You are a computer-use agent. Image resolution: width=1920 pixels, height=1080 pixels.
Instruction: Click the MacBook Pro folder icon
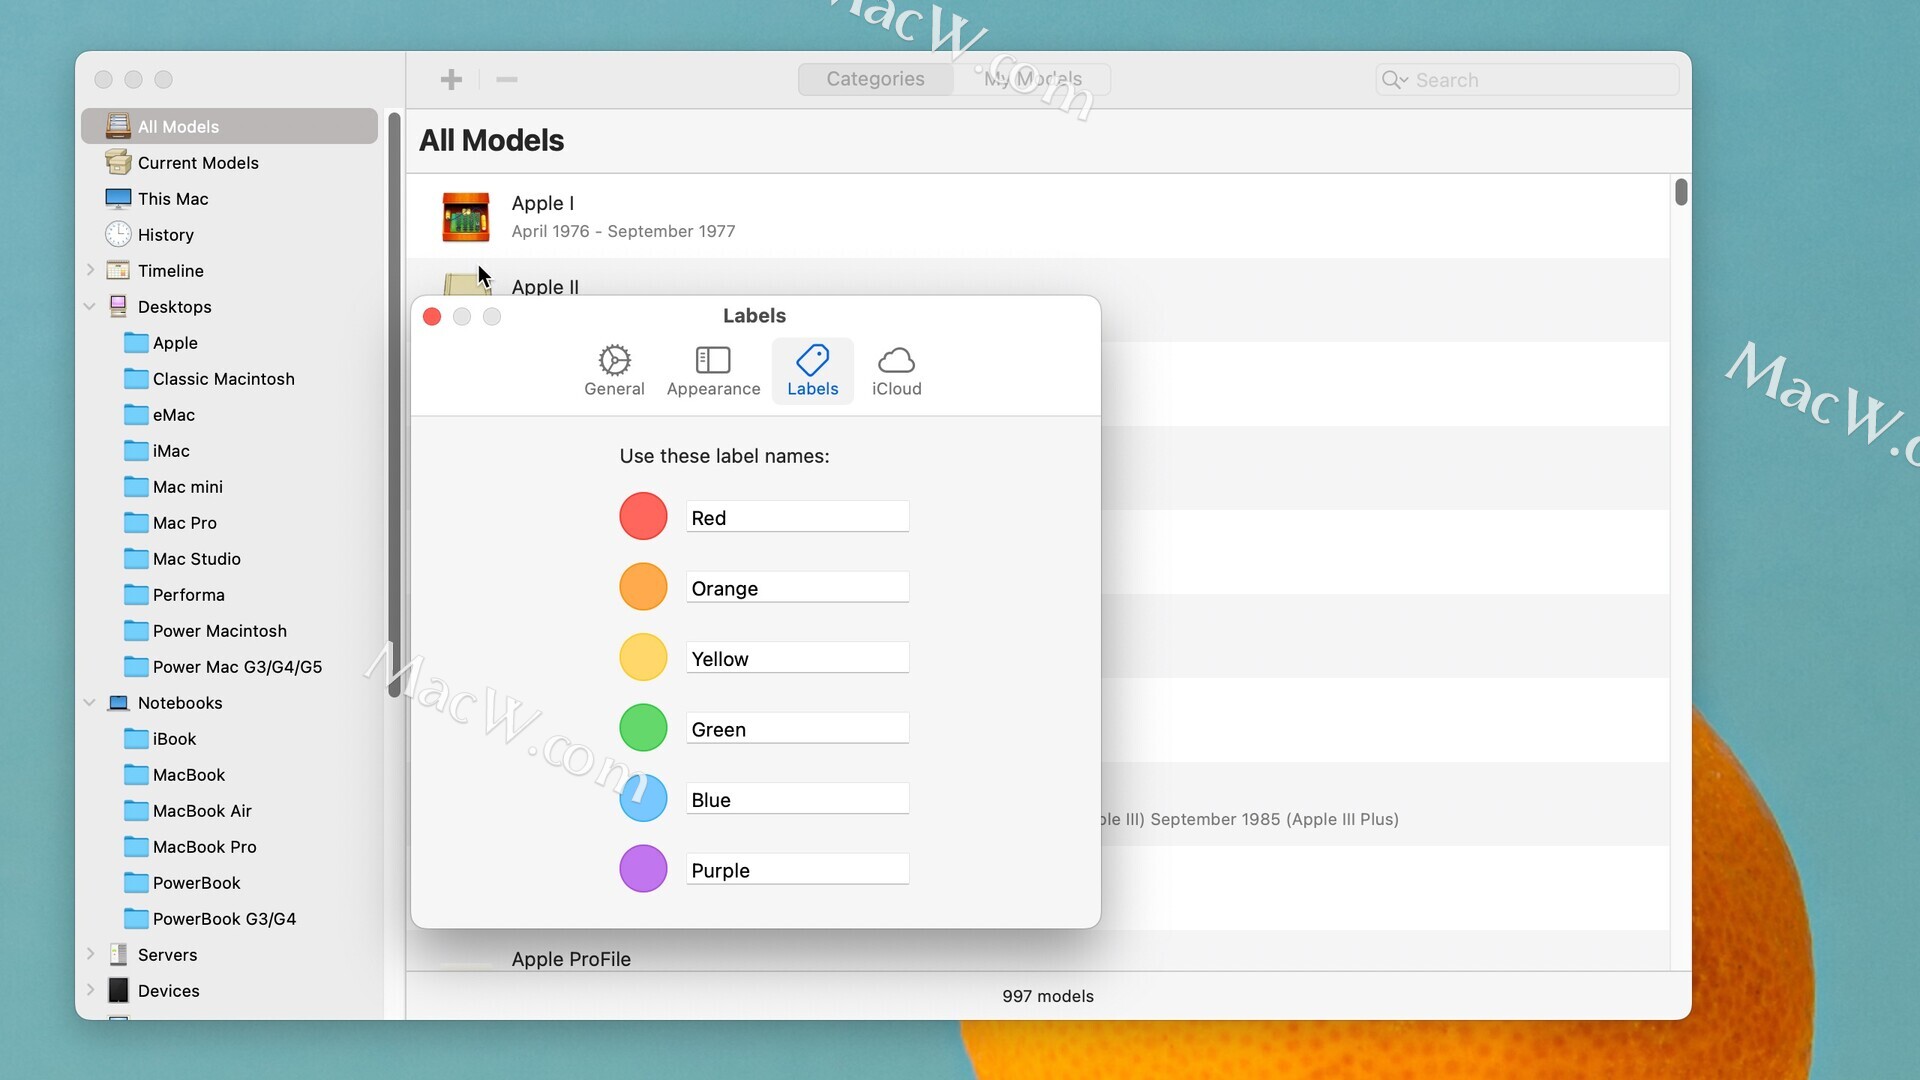coord(136,846)
